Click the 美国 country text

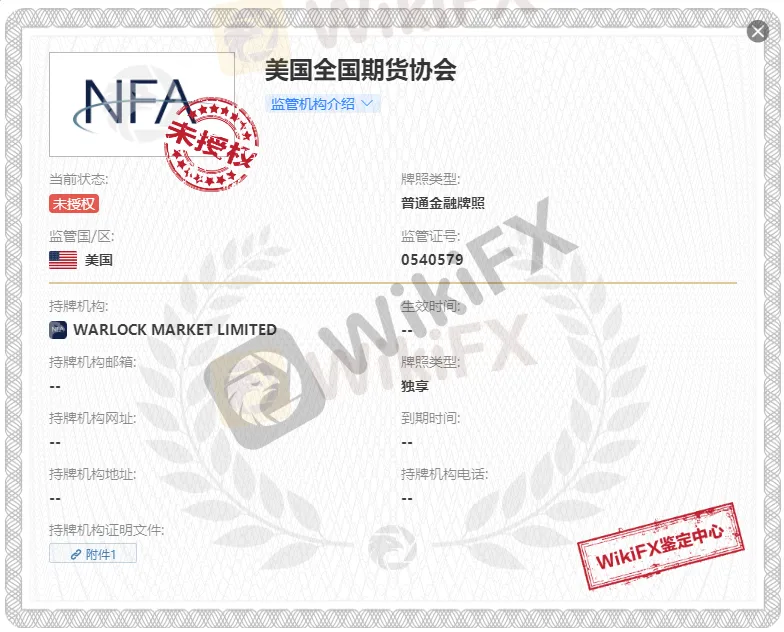pos(98,260)
